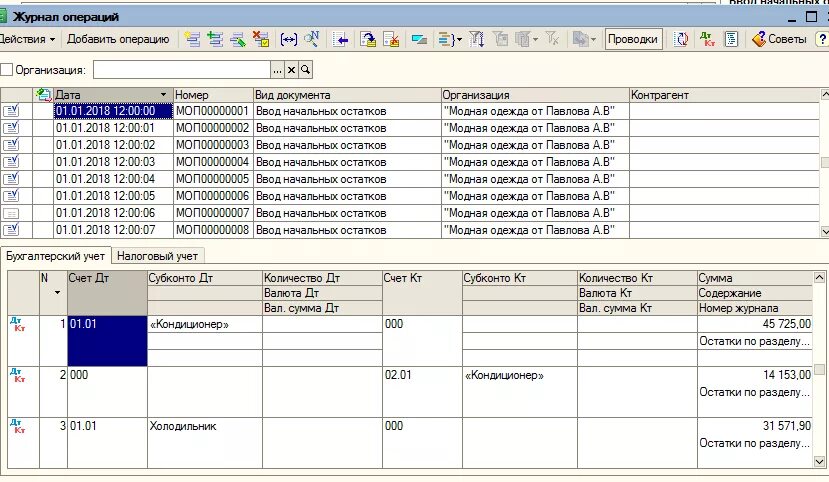This screenshot has height=482, width=829.
Task: Click the amount 31 571,90
Action: 786,425
